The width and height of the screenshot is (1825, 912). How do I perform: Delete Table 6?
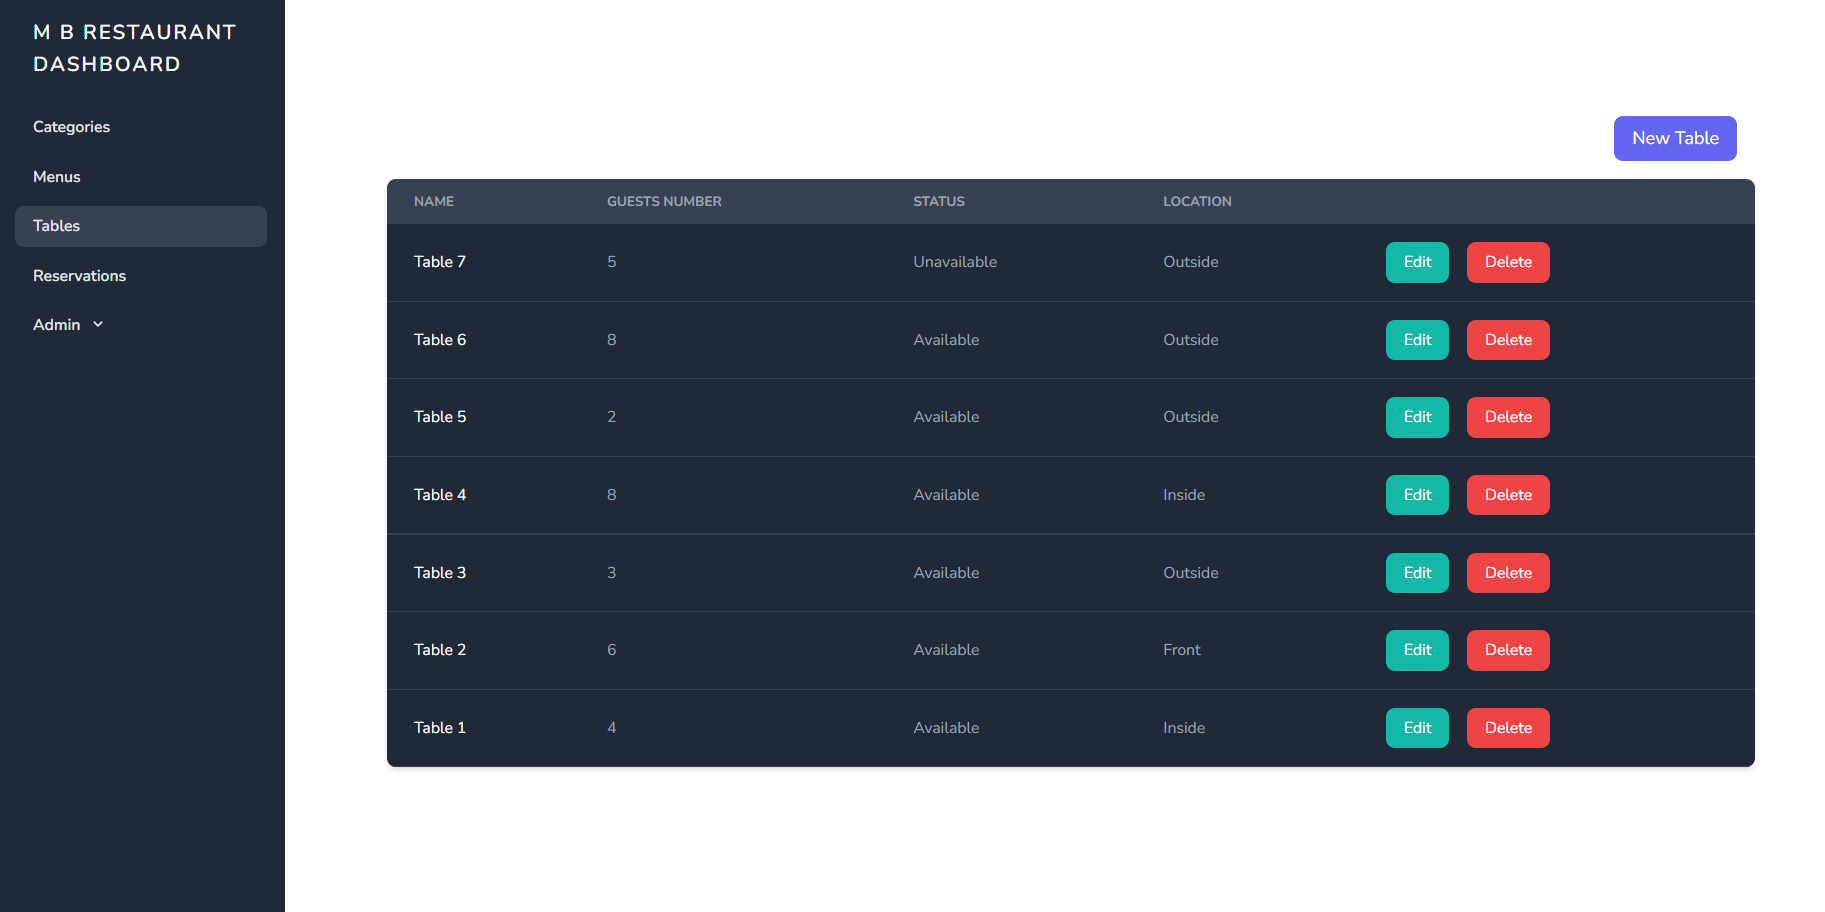[1508, 340]
